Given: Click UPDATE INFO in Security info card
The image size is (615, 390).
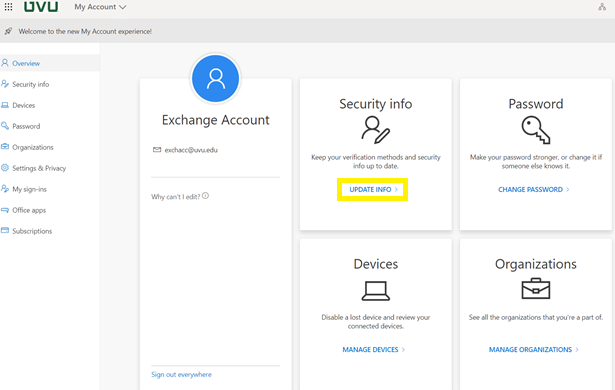Looking at the screenshot, I should (x=373, y=190).
